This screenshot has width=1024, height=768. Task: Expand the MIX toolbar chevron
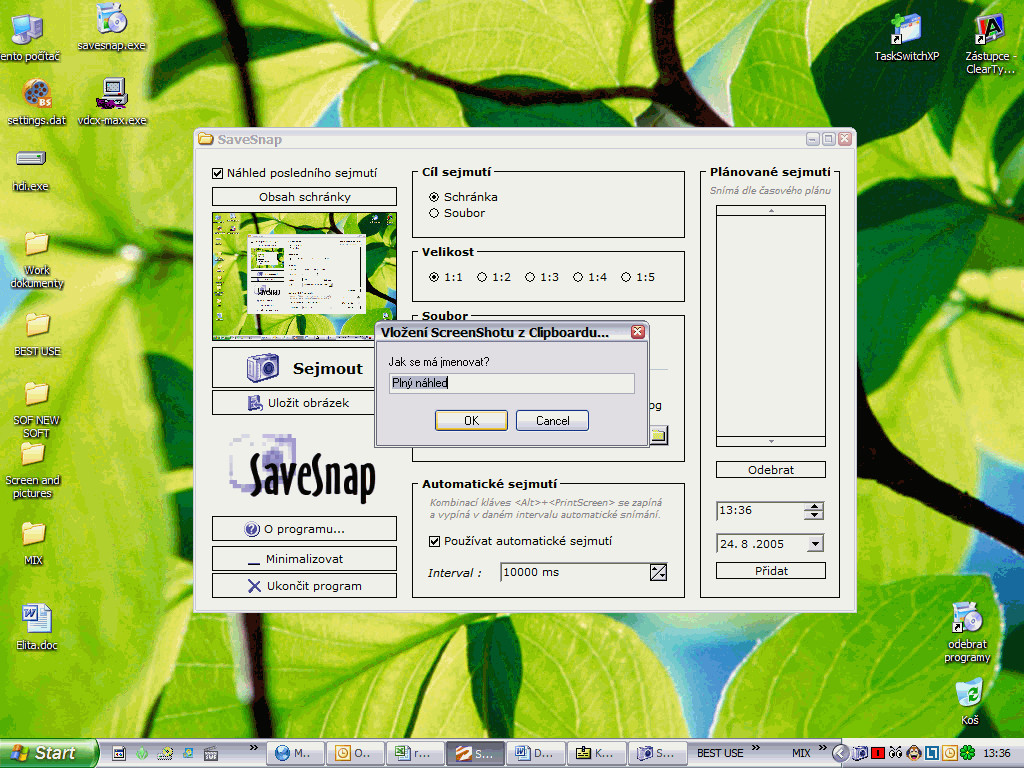(822, 748)
